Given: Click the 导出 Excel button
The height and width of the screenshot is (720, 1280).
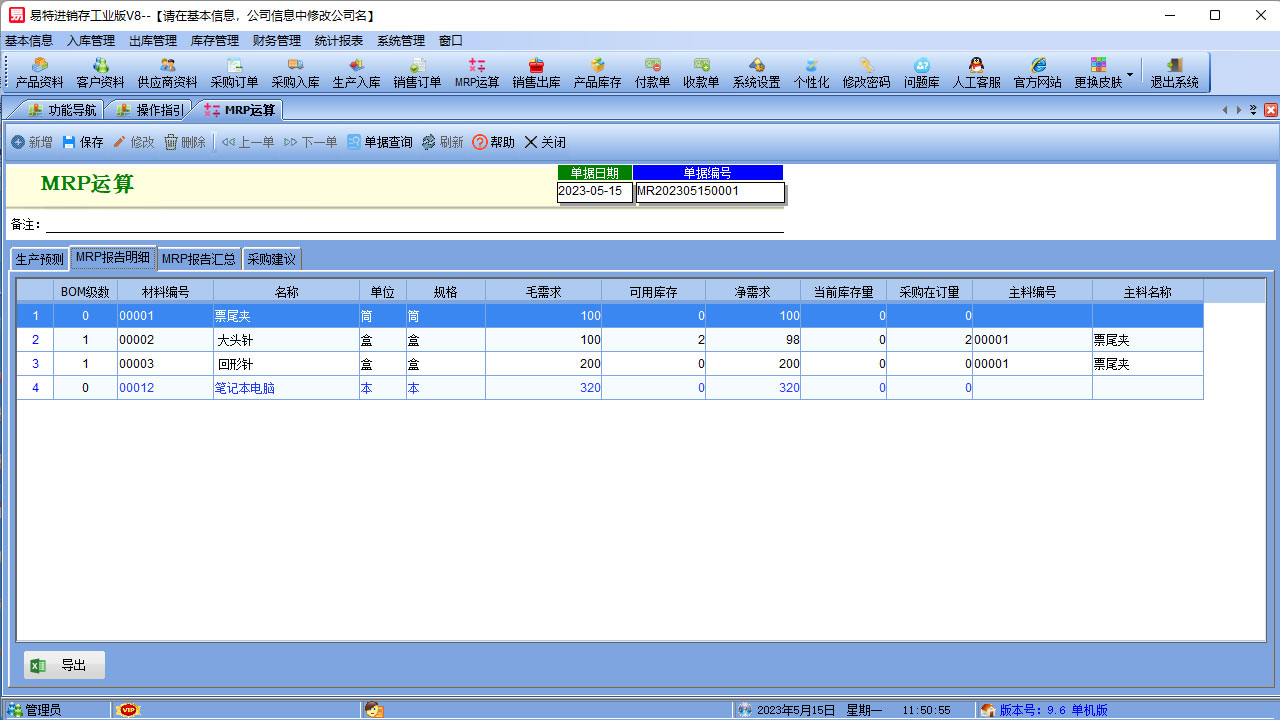Looking at the screenshot, I should (x=64, y=665).
